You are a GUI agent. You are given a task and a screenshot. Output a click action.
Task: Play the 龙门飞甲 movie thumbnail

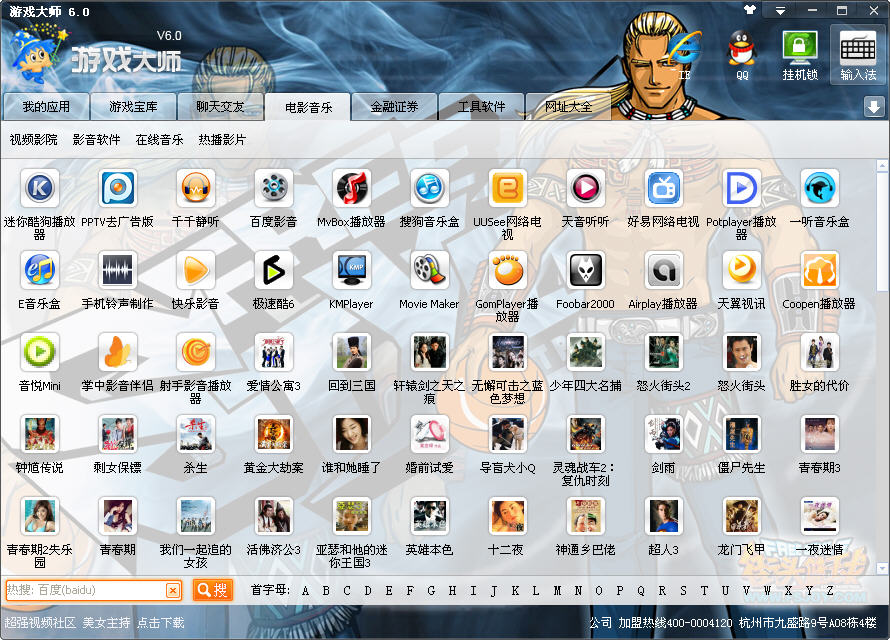(741, 516)
